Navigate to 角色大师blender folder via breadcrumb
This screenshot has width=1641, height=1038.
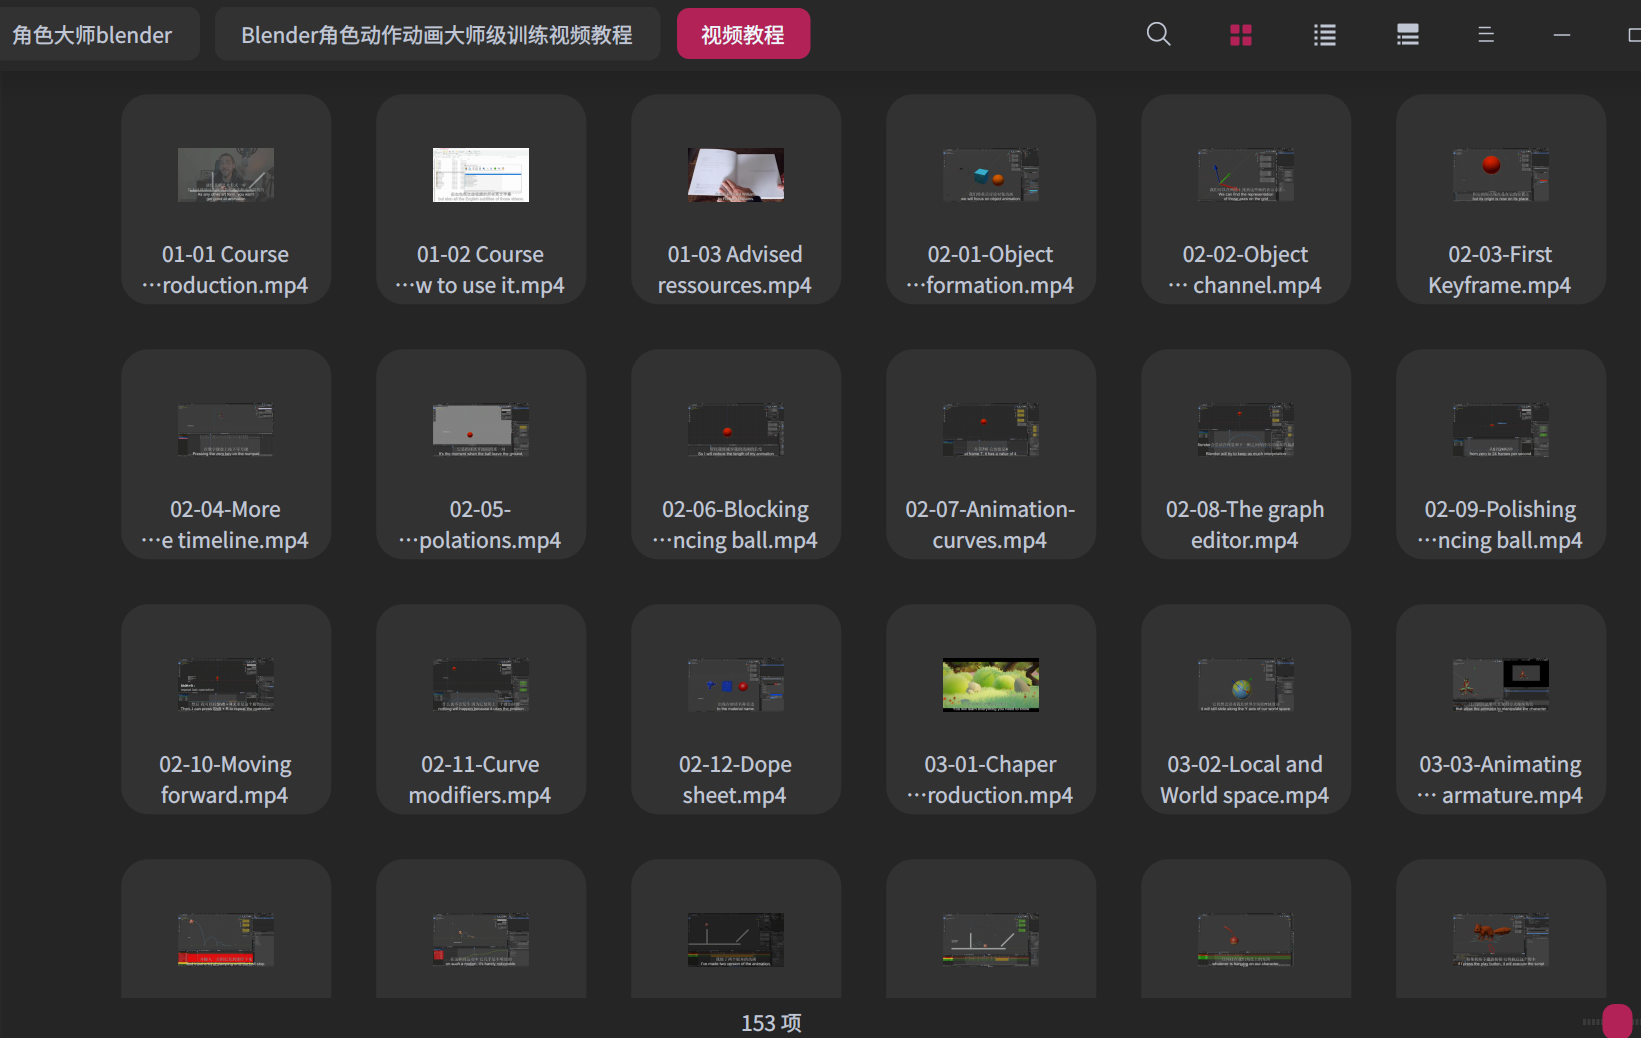[92, 33]
